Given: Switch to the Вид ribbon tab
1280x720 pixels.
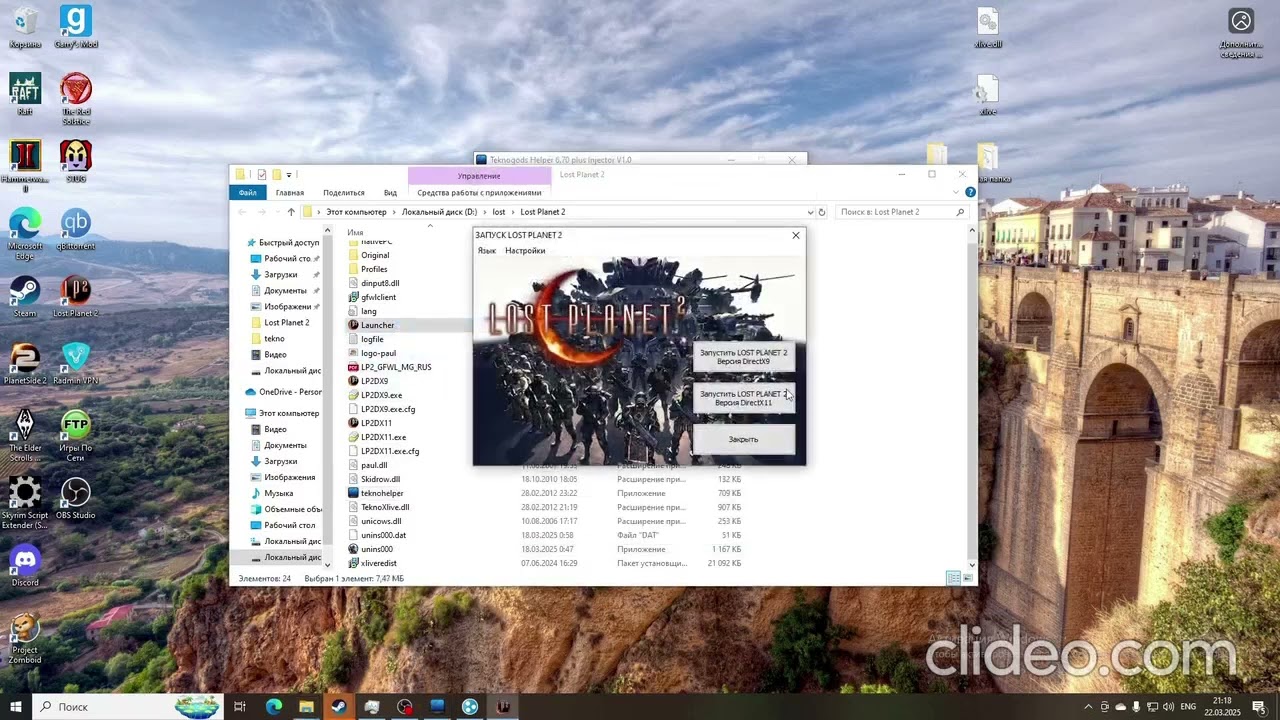Looking at the screenshot, I should 390,193.
